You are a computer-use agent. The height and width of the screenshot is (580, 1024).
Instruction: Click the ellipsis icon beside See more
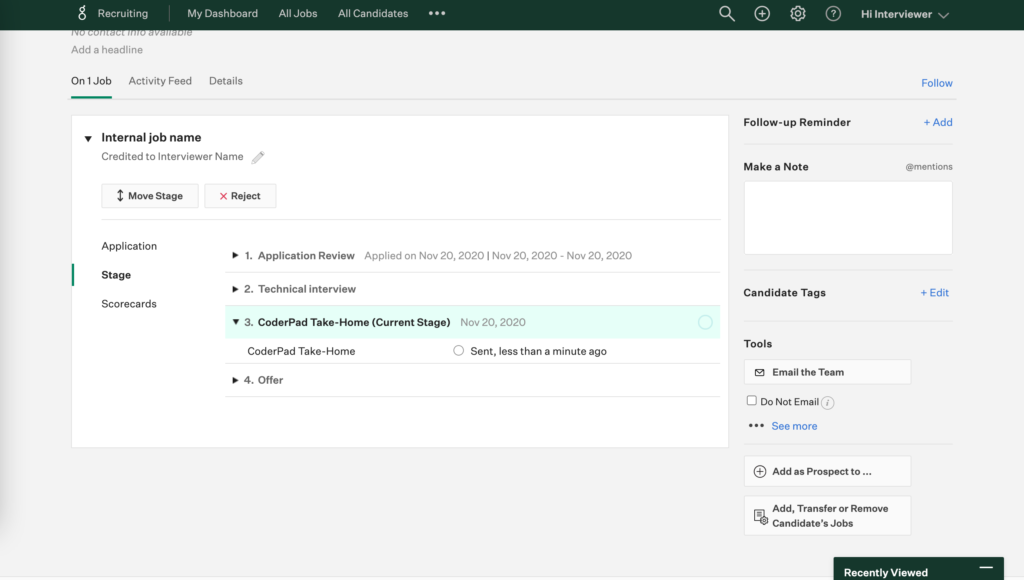757,425
